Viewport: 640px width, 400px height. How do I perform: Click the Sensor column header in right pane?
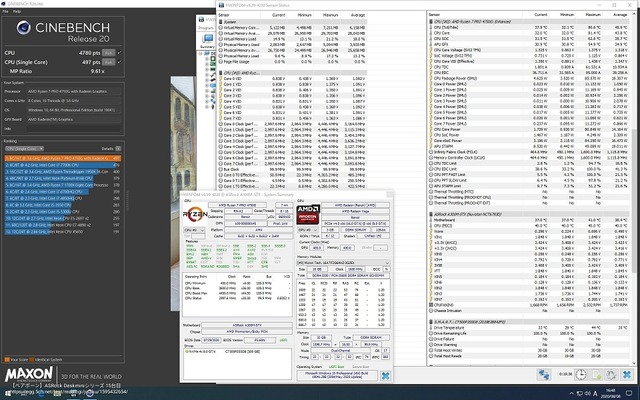pos(435,15)
